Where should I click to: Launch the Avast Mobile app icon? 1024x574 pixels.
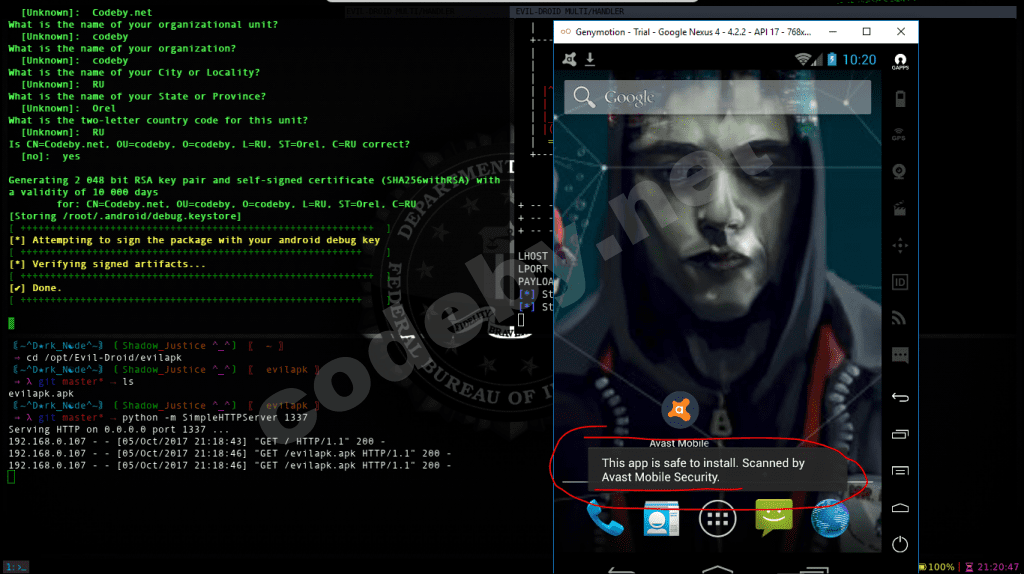(679, 410)
